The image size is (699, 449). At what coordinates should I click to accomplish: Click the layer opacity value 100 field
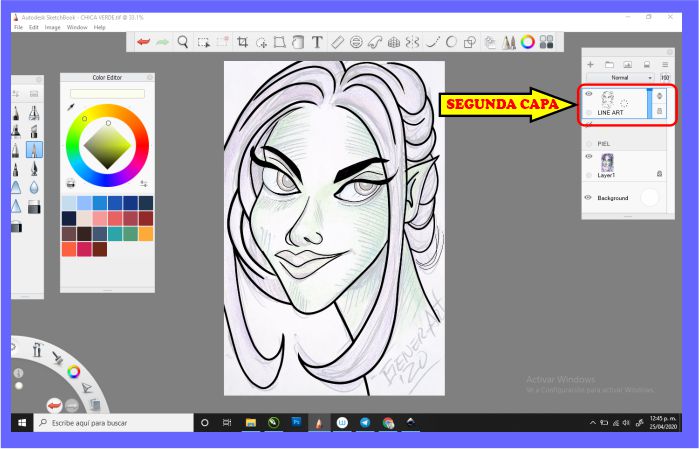coord(665,78)
